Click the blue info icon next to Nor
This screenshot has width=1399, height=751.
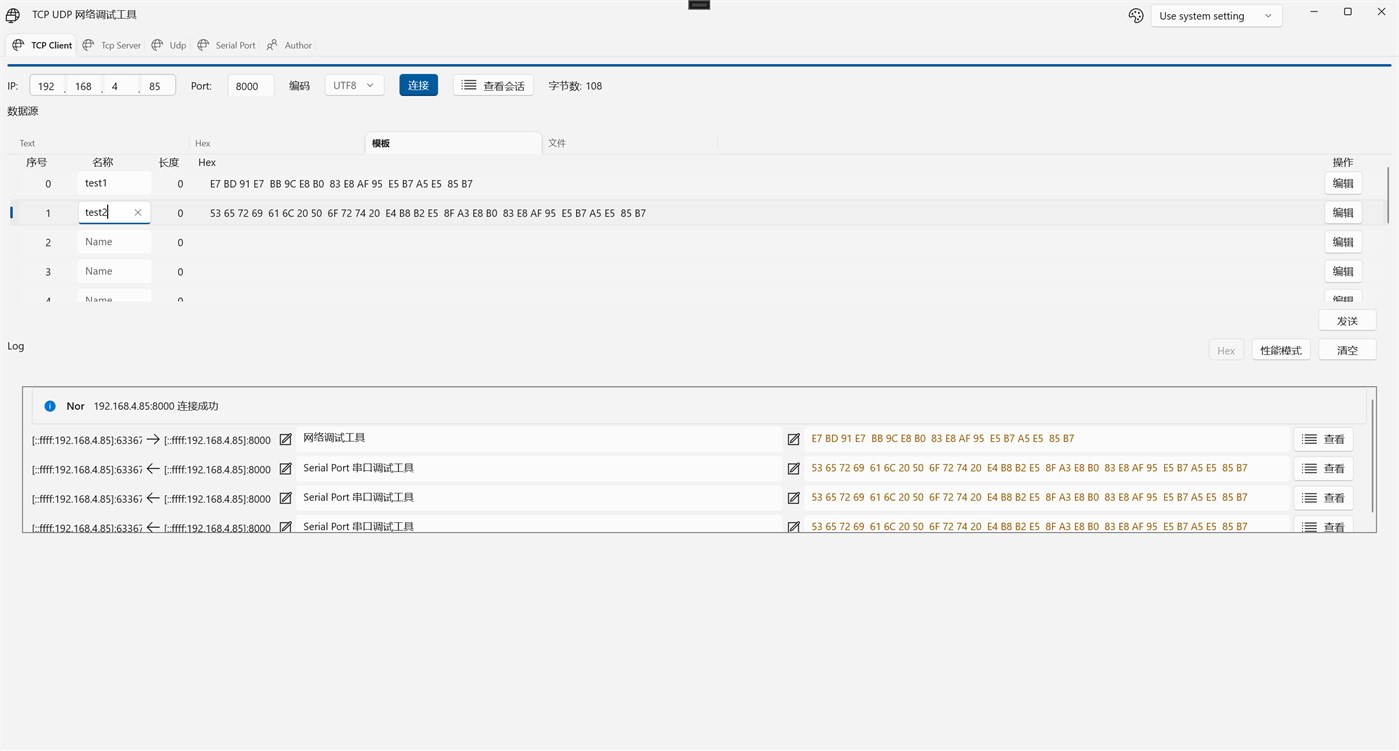pos(50,406)
